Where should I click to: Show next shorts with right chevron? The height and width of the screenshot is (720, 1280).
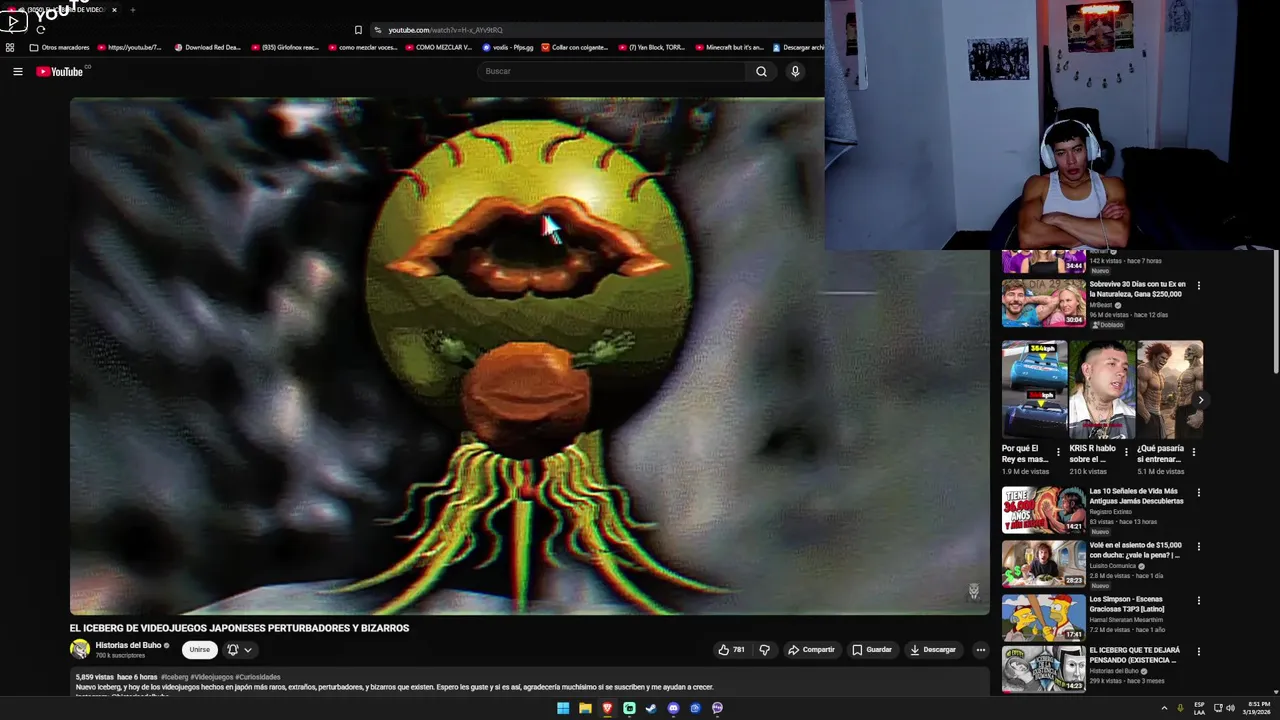pos(1201,400)
